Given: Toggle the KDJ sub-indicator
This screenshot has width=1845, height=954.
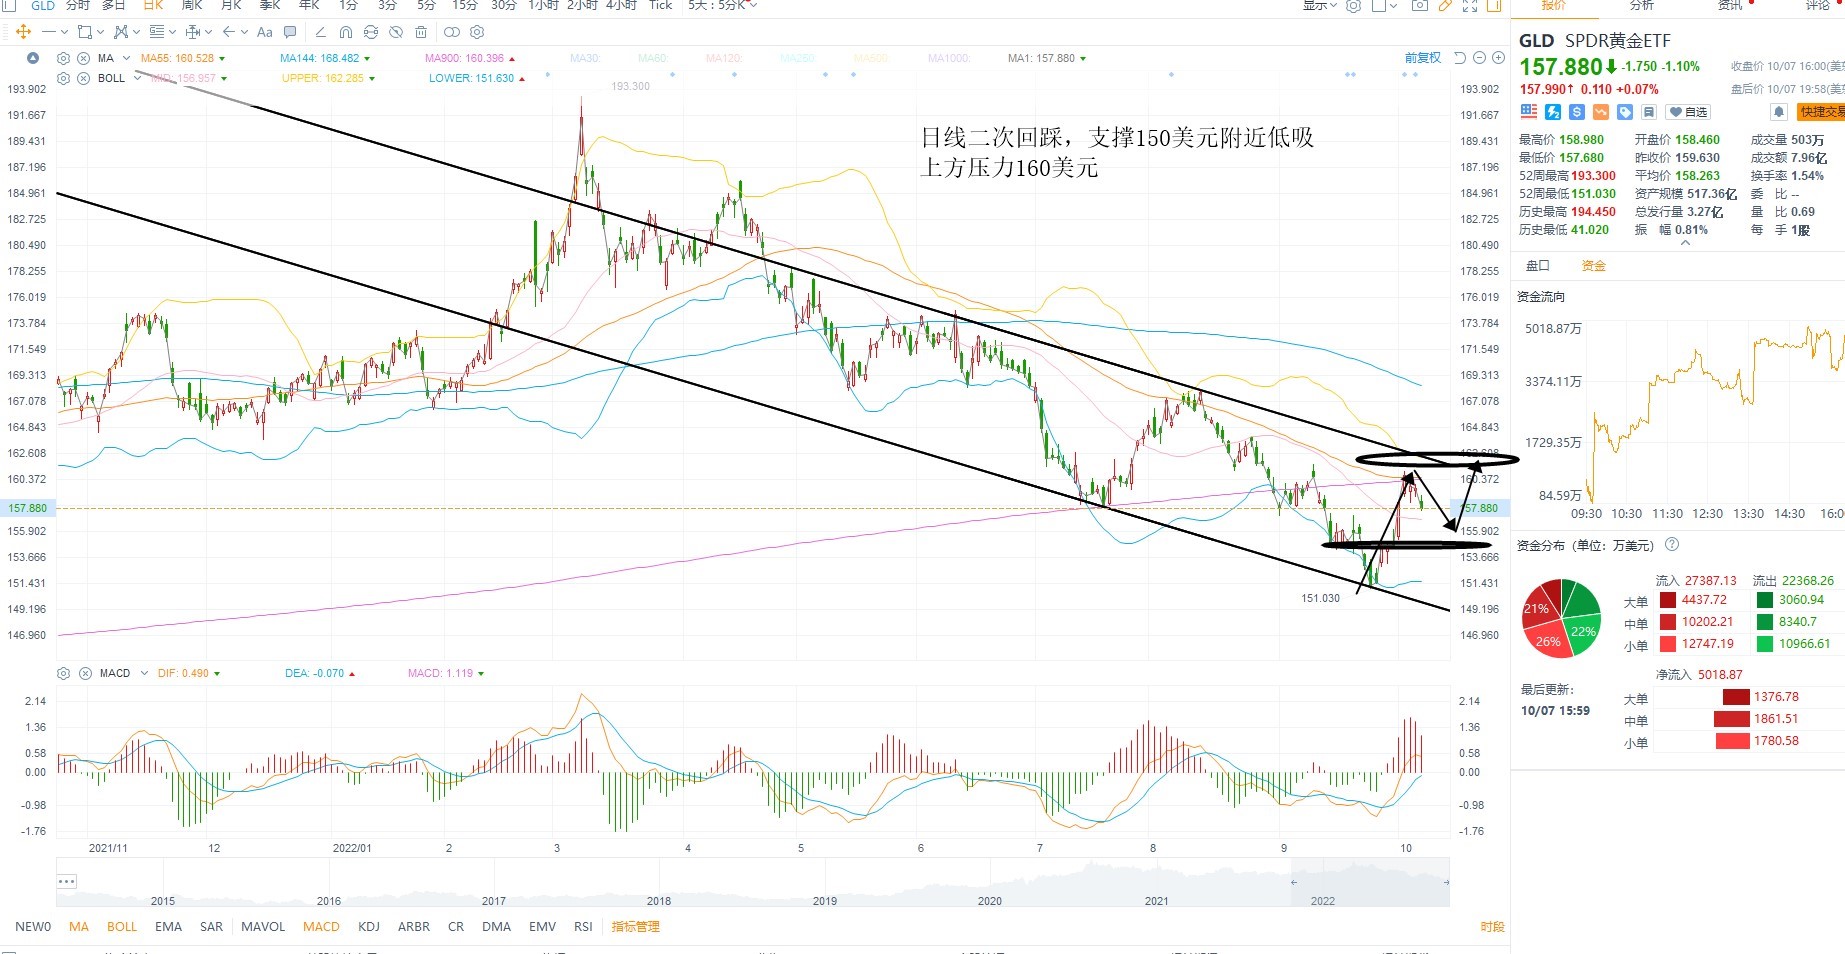Looking at the screenshot, I should tap(369, 927).
